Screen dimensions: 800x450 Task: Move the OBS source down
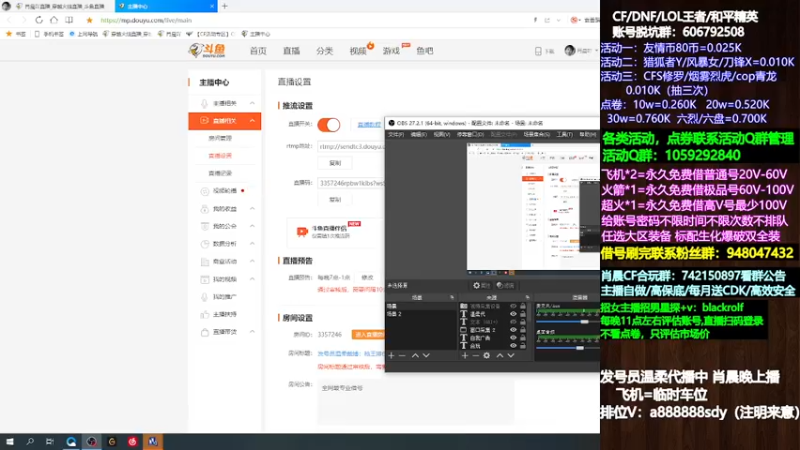pyautogui.click(x=511, y=356)
